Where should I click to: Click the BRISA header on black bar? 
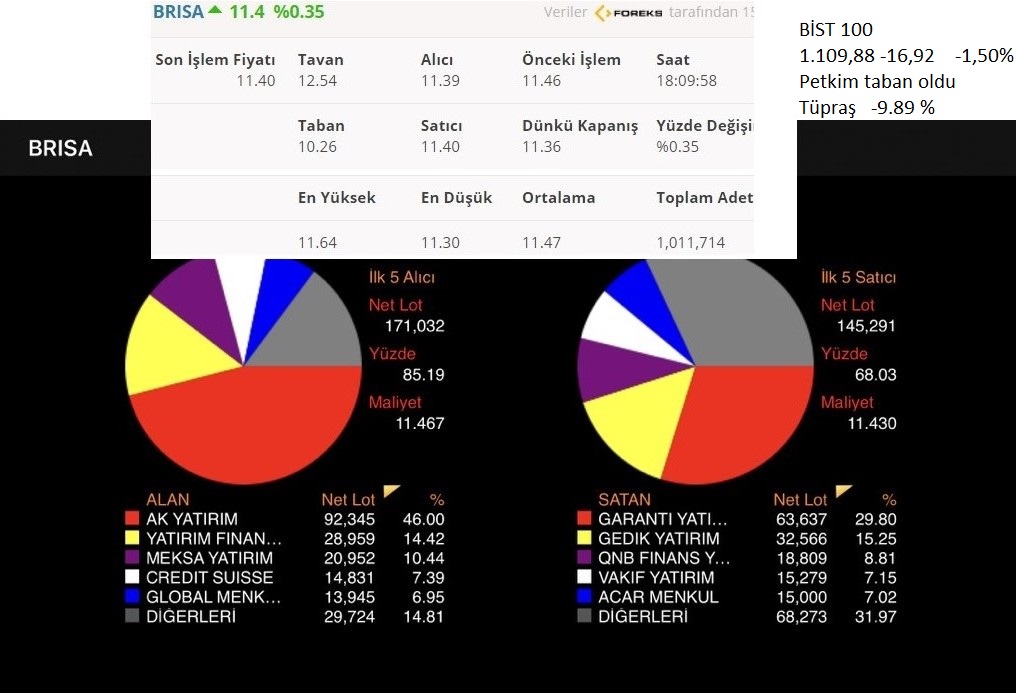(60, 148)
